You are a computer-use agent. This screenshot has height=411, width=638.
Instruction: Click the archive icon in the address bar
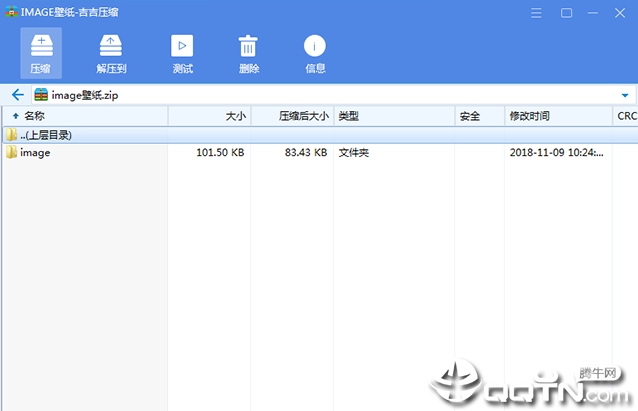tap(41, 95)
